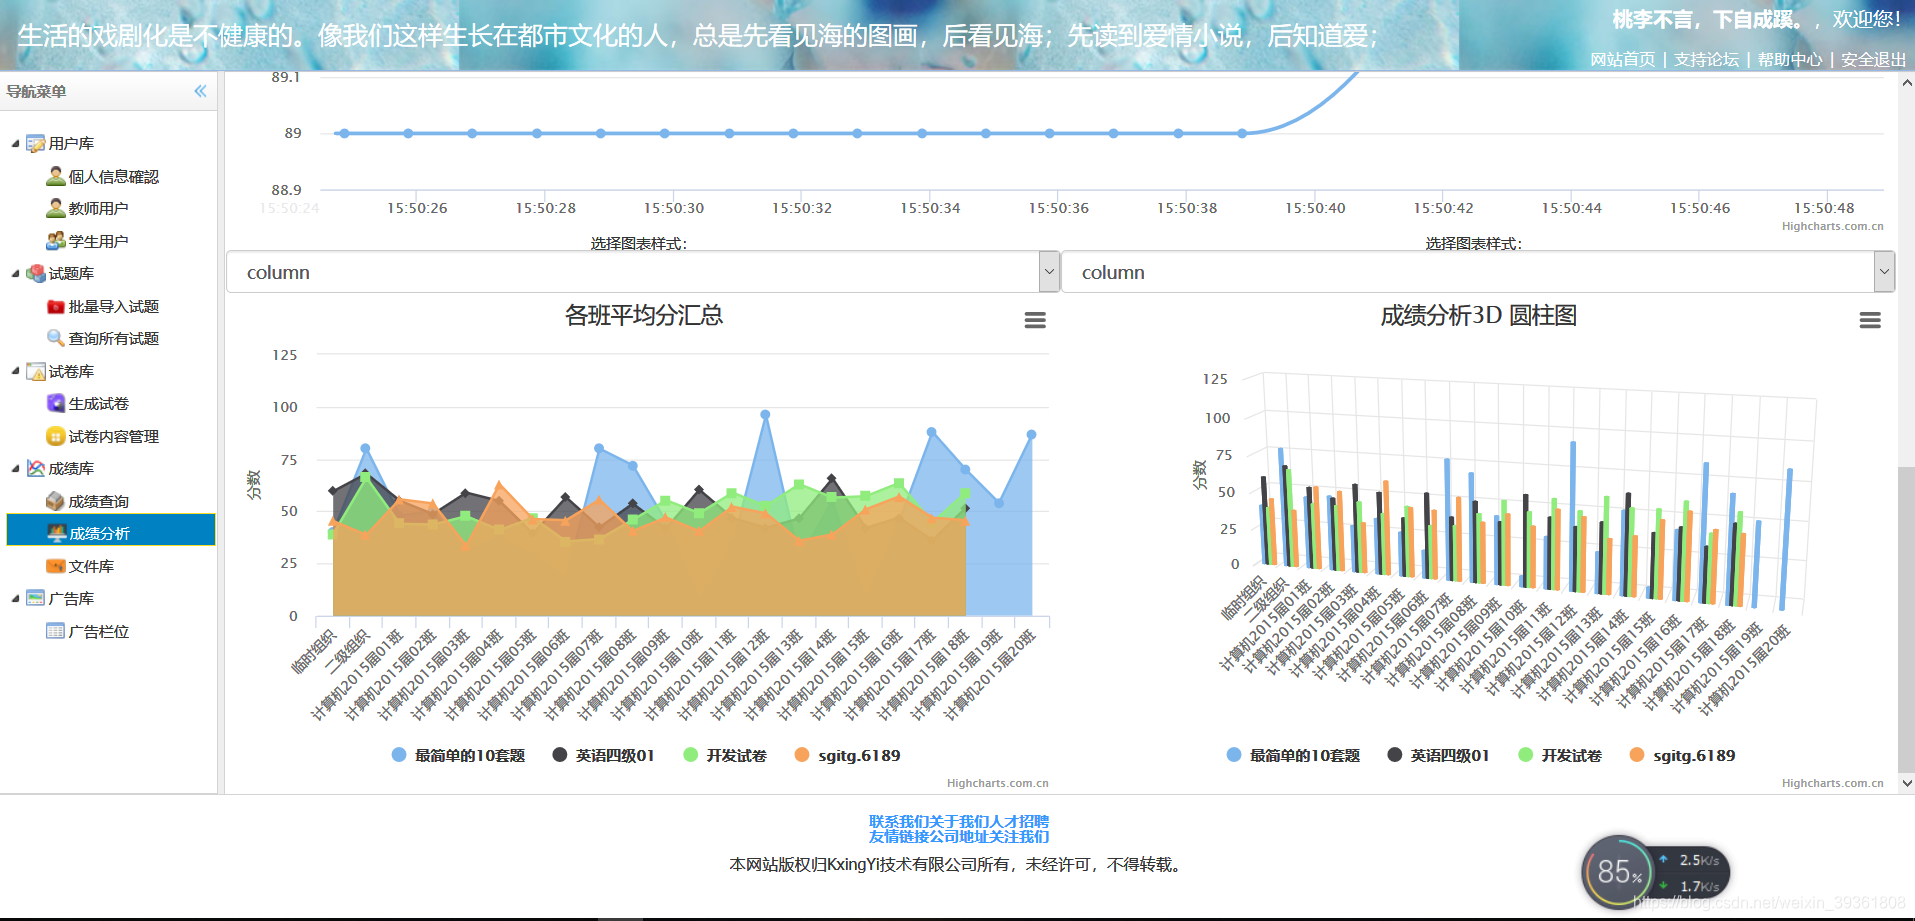1915x921 pixels.
Task: Click the 85% circular speed indicator
Action: [x=1619, y=872]
